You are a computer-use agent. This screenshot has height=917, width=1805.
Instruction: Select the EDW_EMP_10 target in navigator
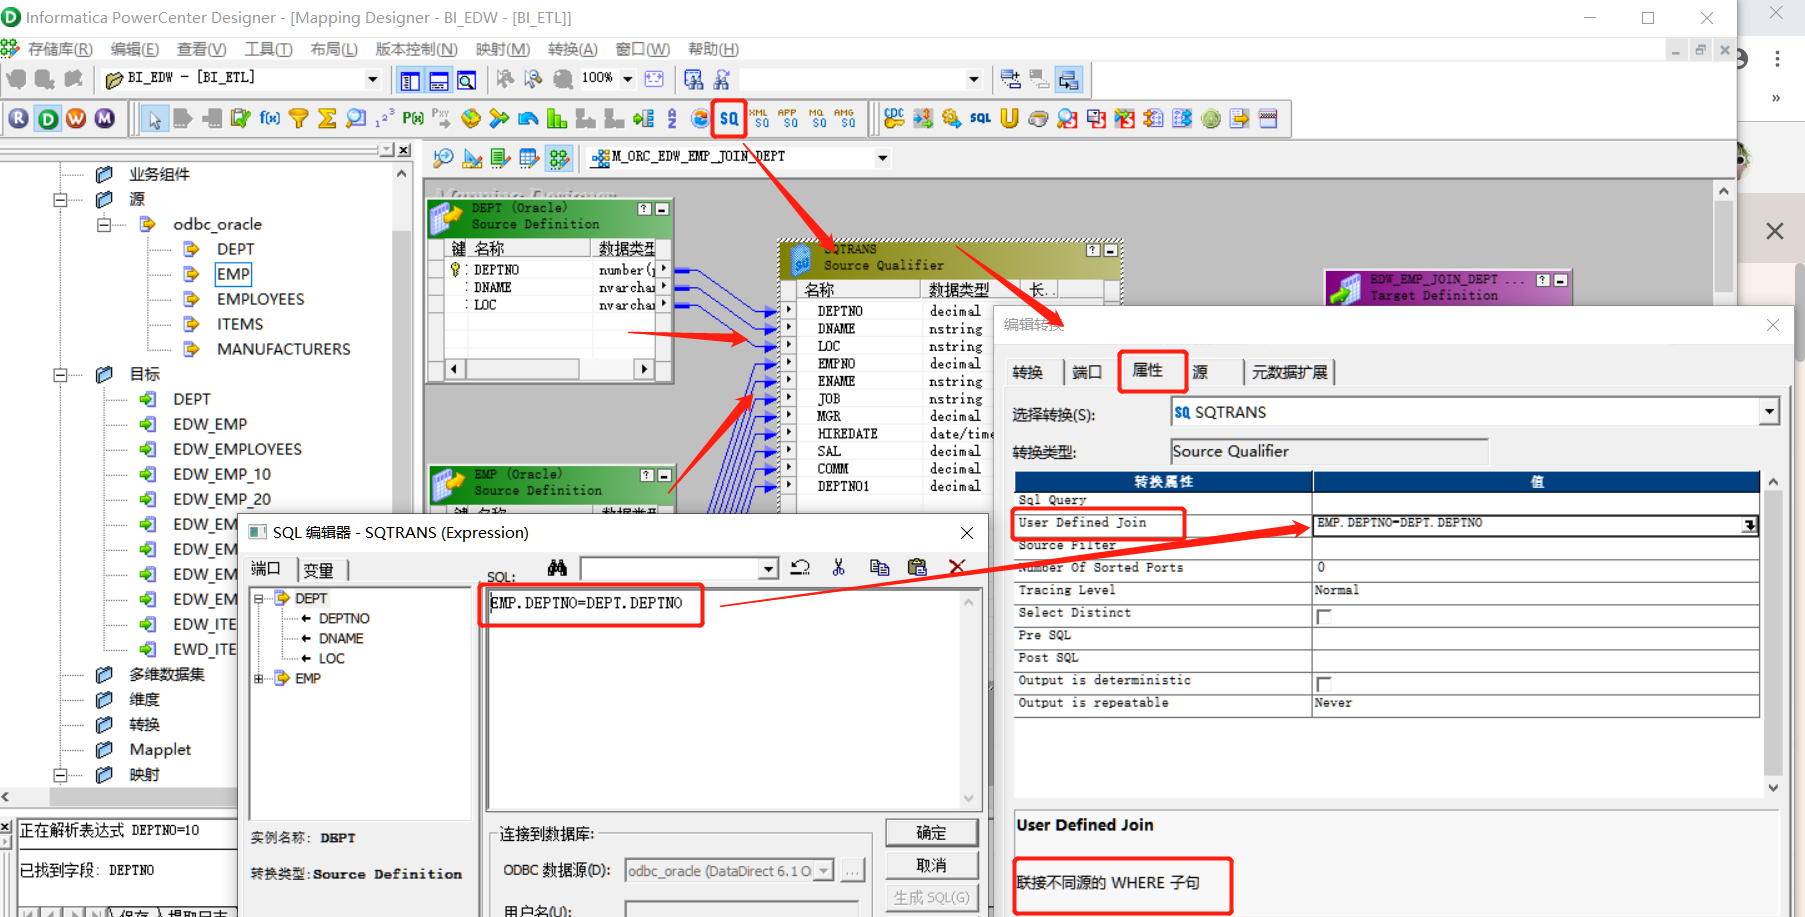coord(222,474)
